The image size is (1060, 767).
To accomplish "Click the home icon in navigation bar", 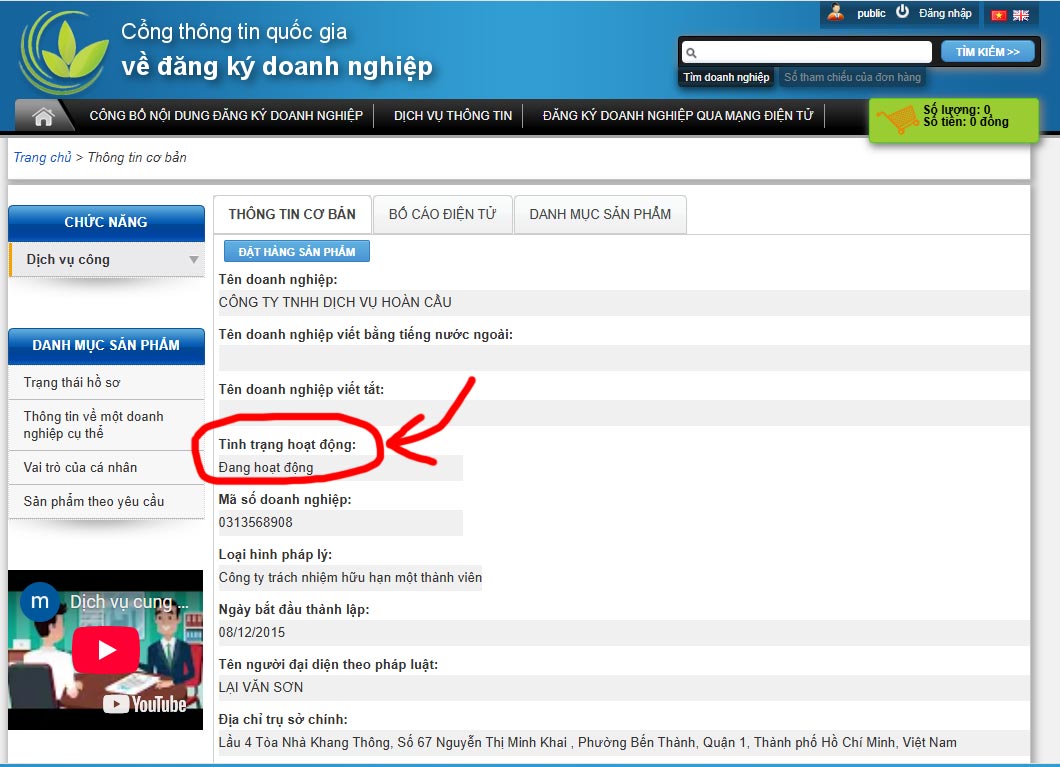I will coord(43,116).
